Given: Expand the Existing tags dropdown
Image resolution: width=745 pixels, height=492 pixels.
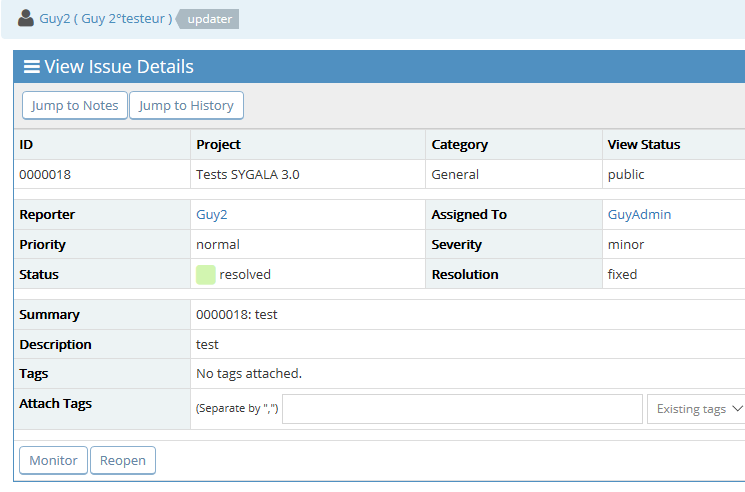Looking at the screenshot, I should tap(698, 409).
